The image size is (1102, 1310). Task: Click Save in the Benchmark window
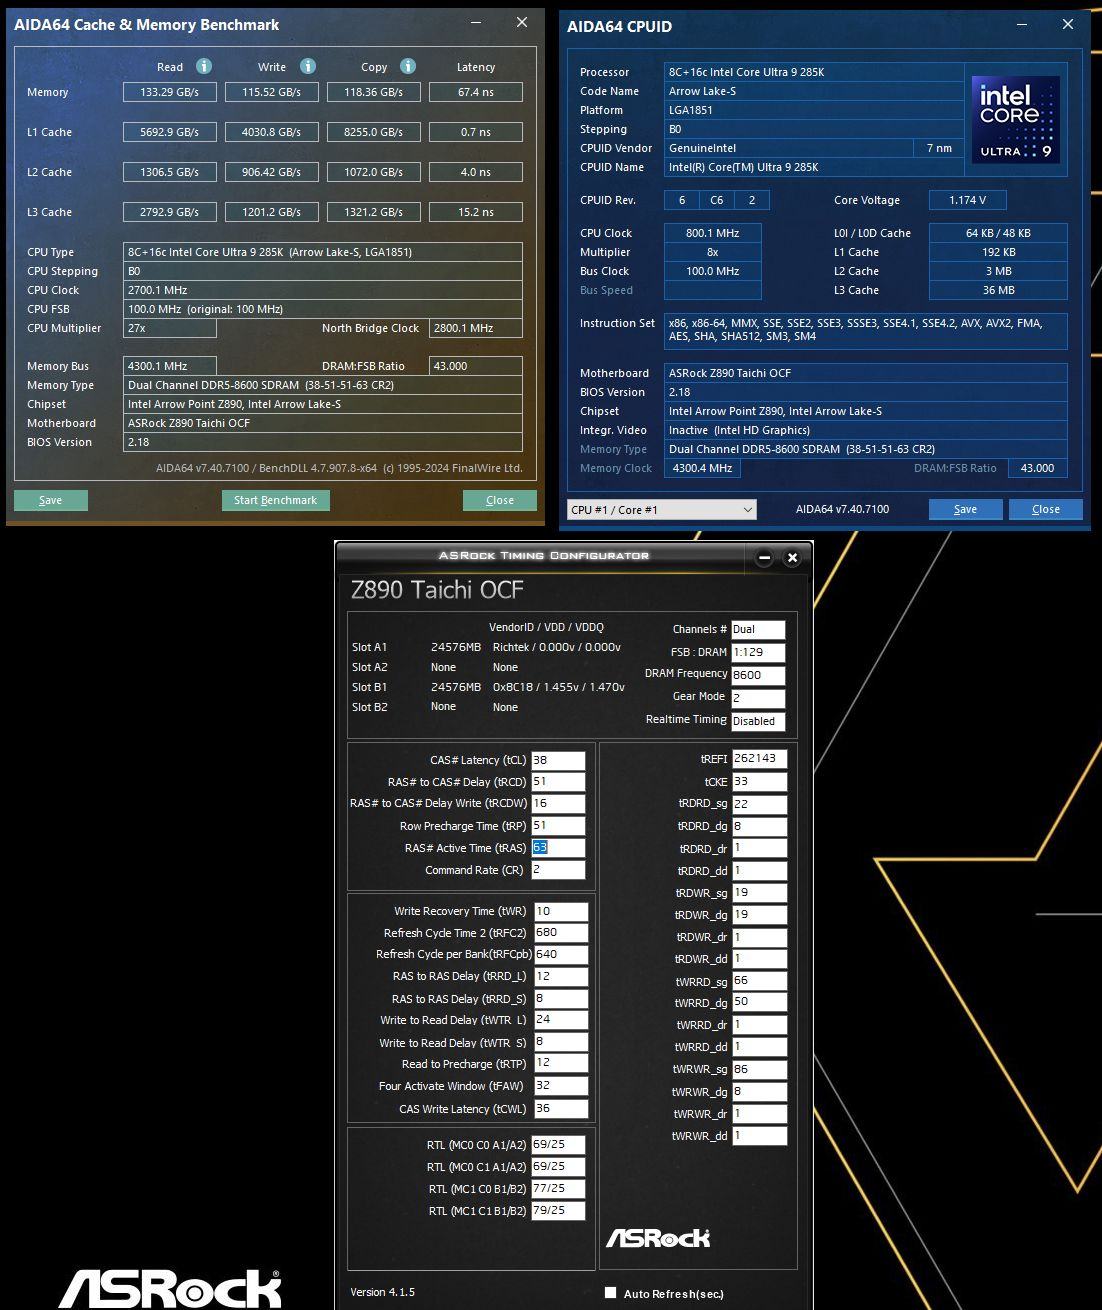coord(50,500)
